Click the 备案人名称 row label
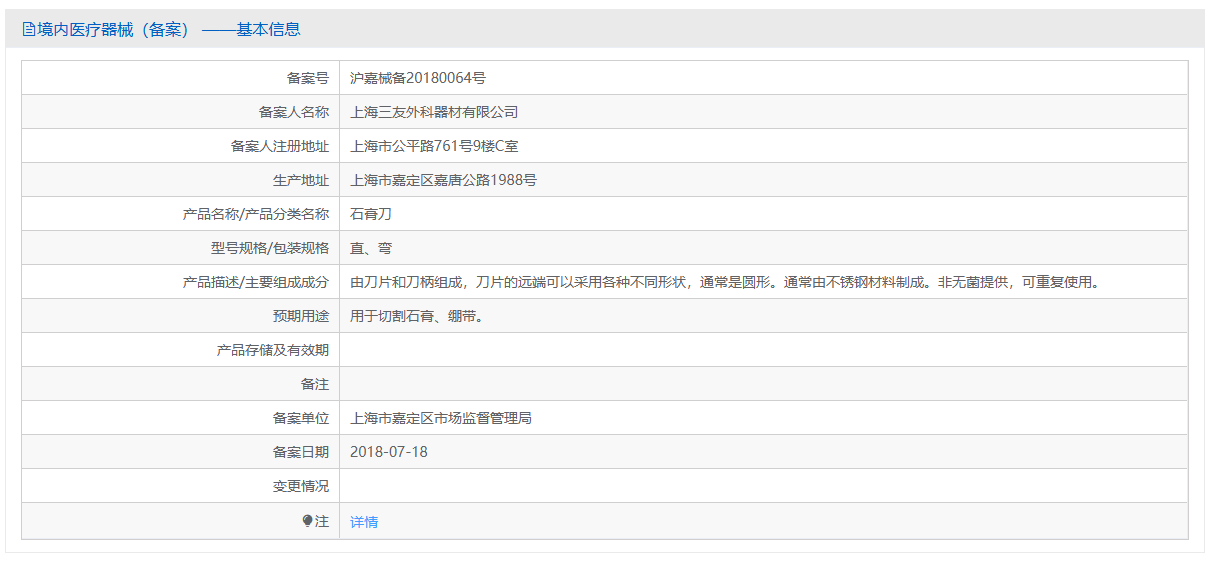 (294, 112)
